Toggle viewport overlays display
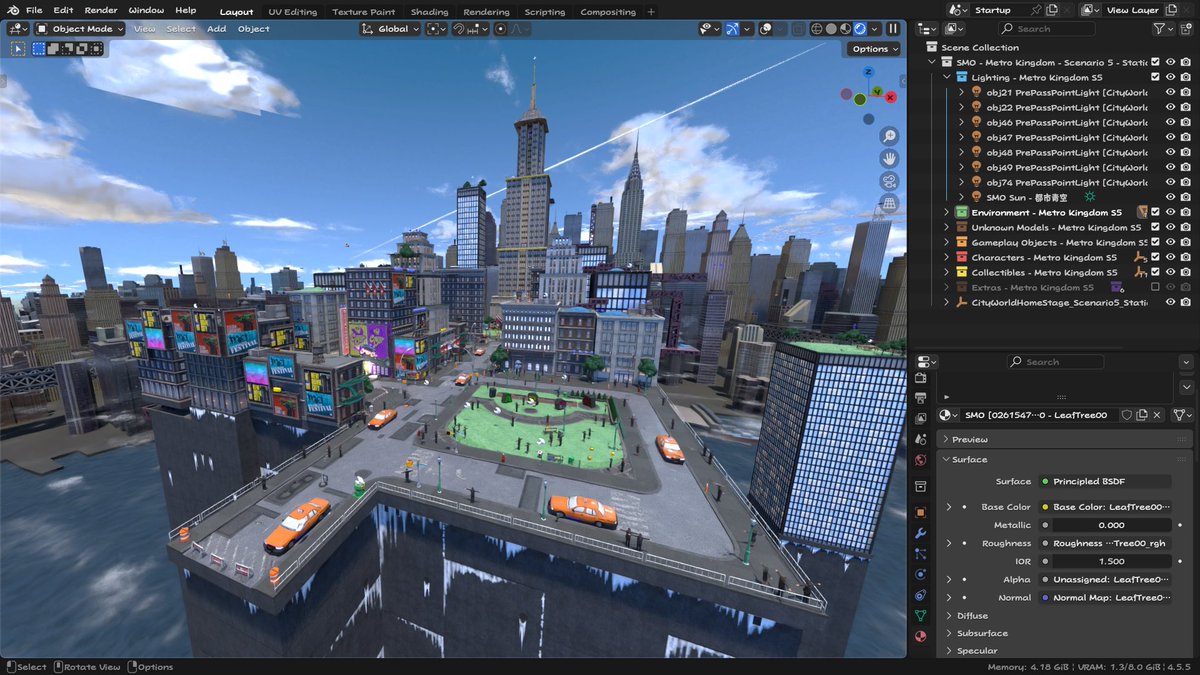Viewport: 1200px width, 675px height. pyautogui.click(x=766, y=29)
